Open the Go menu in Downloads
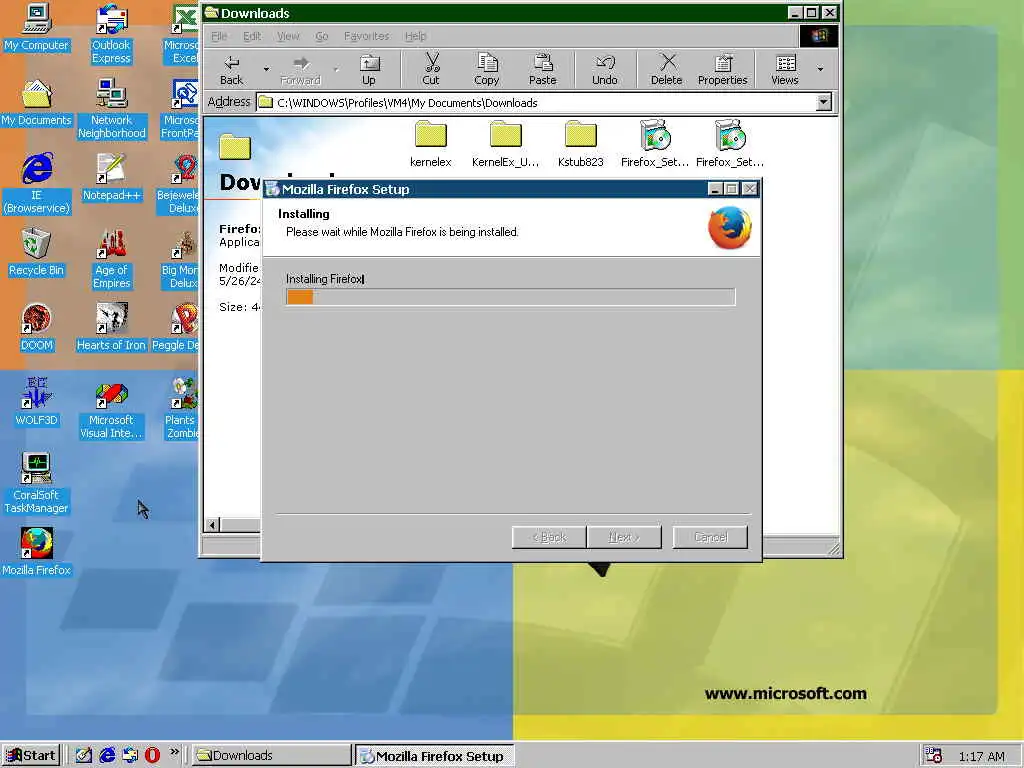The width and height of the screenshot is (1024, 768). 321,36
